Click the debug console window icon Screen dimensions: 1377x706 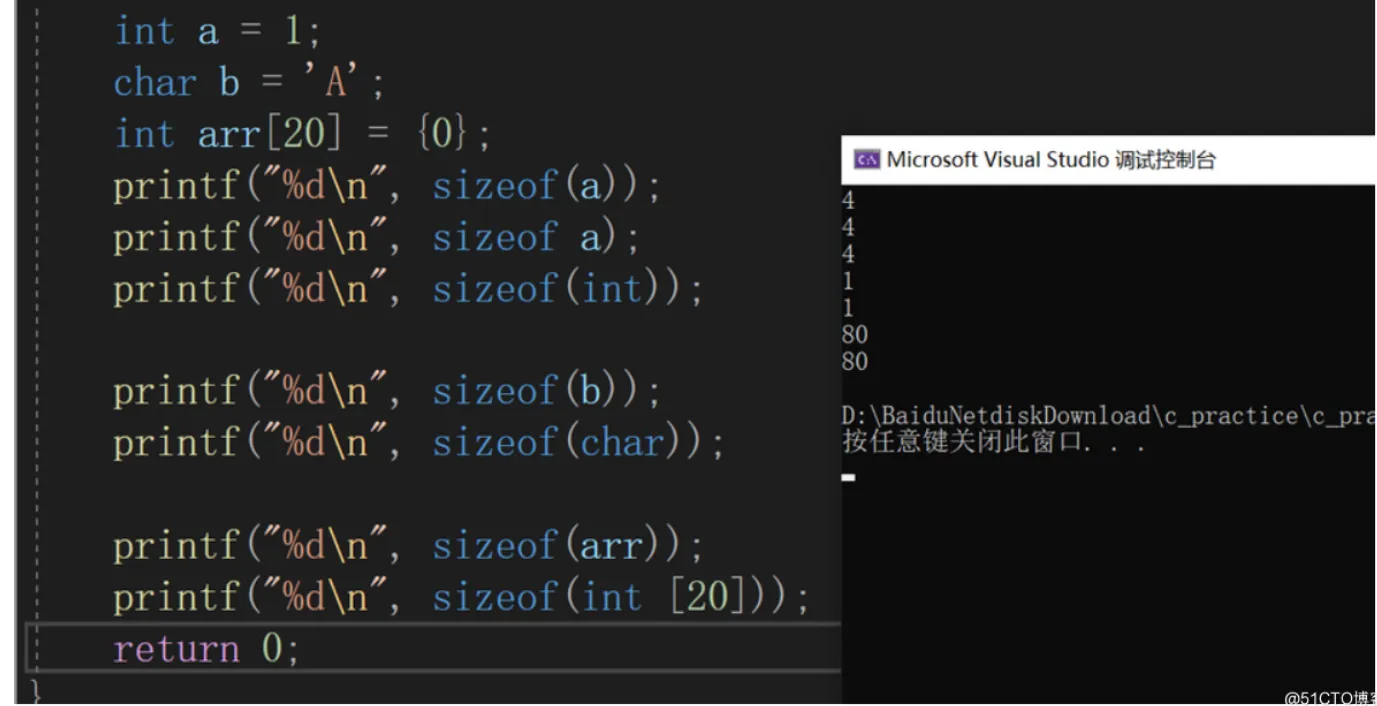coord(866,160)
